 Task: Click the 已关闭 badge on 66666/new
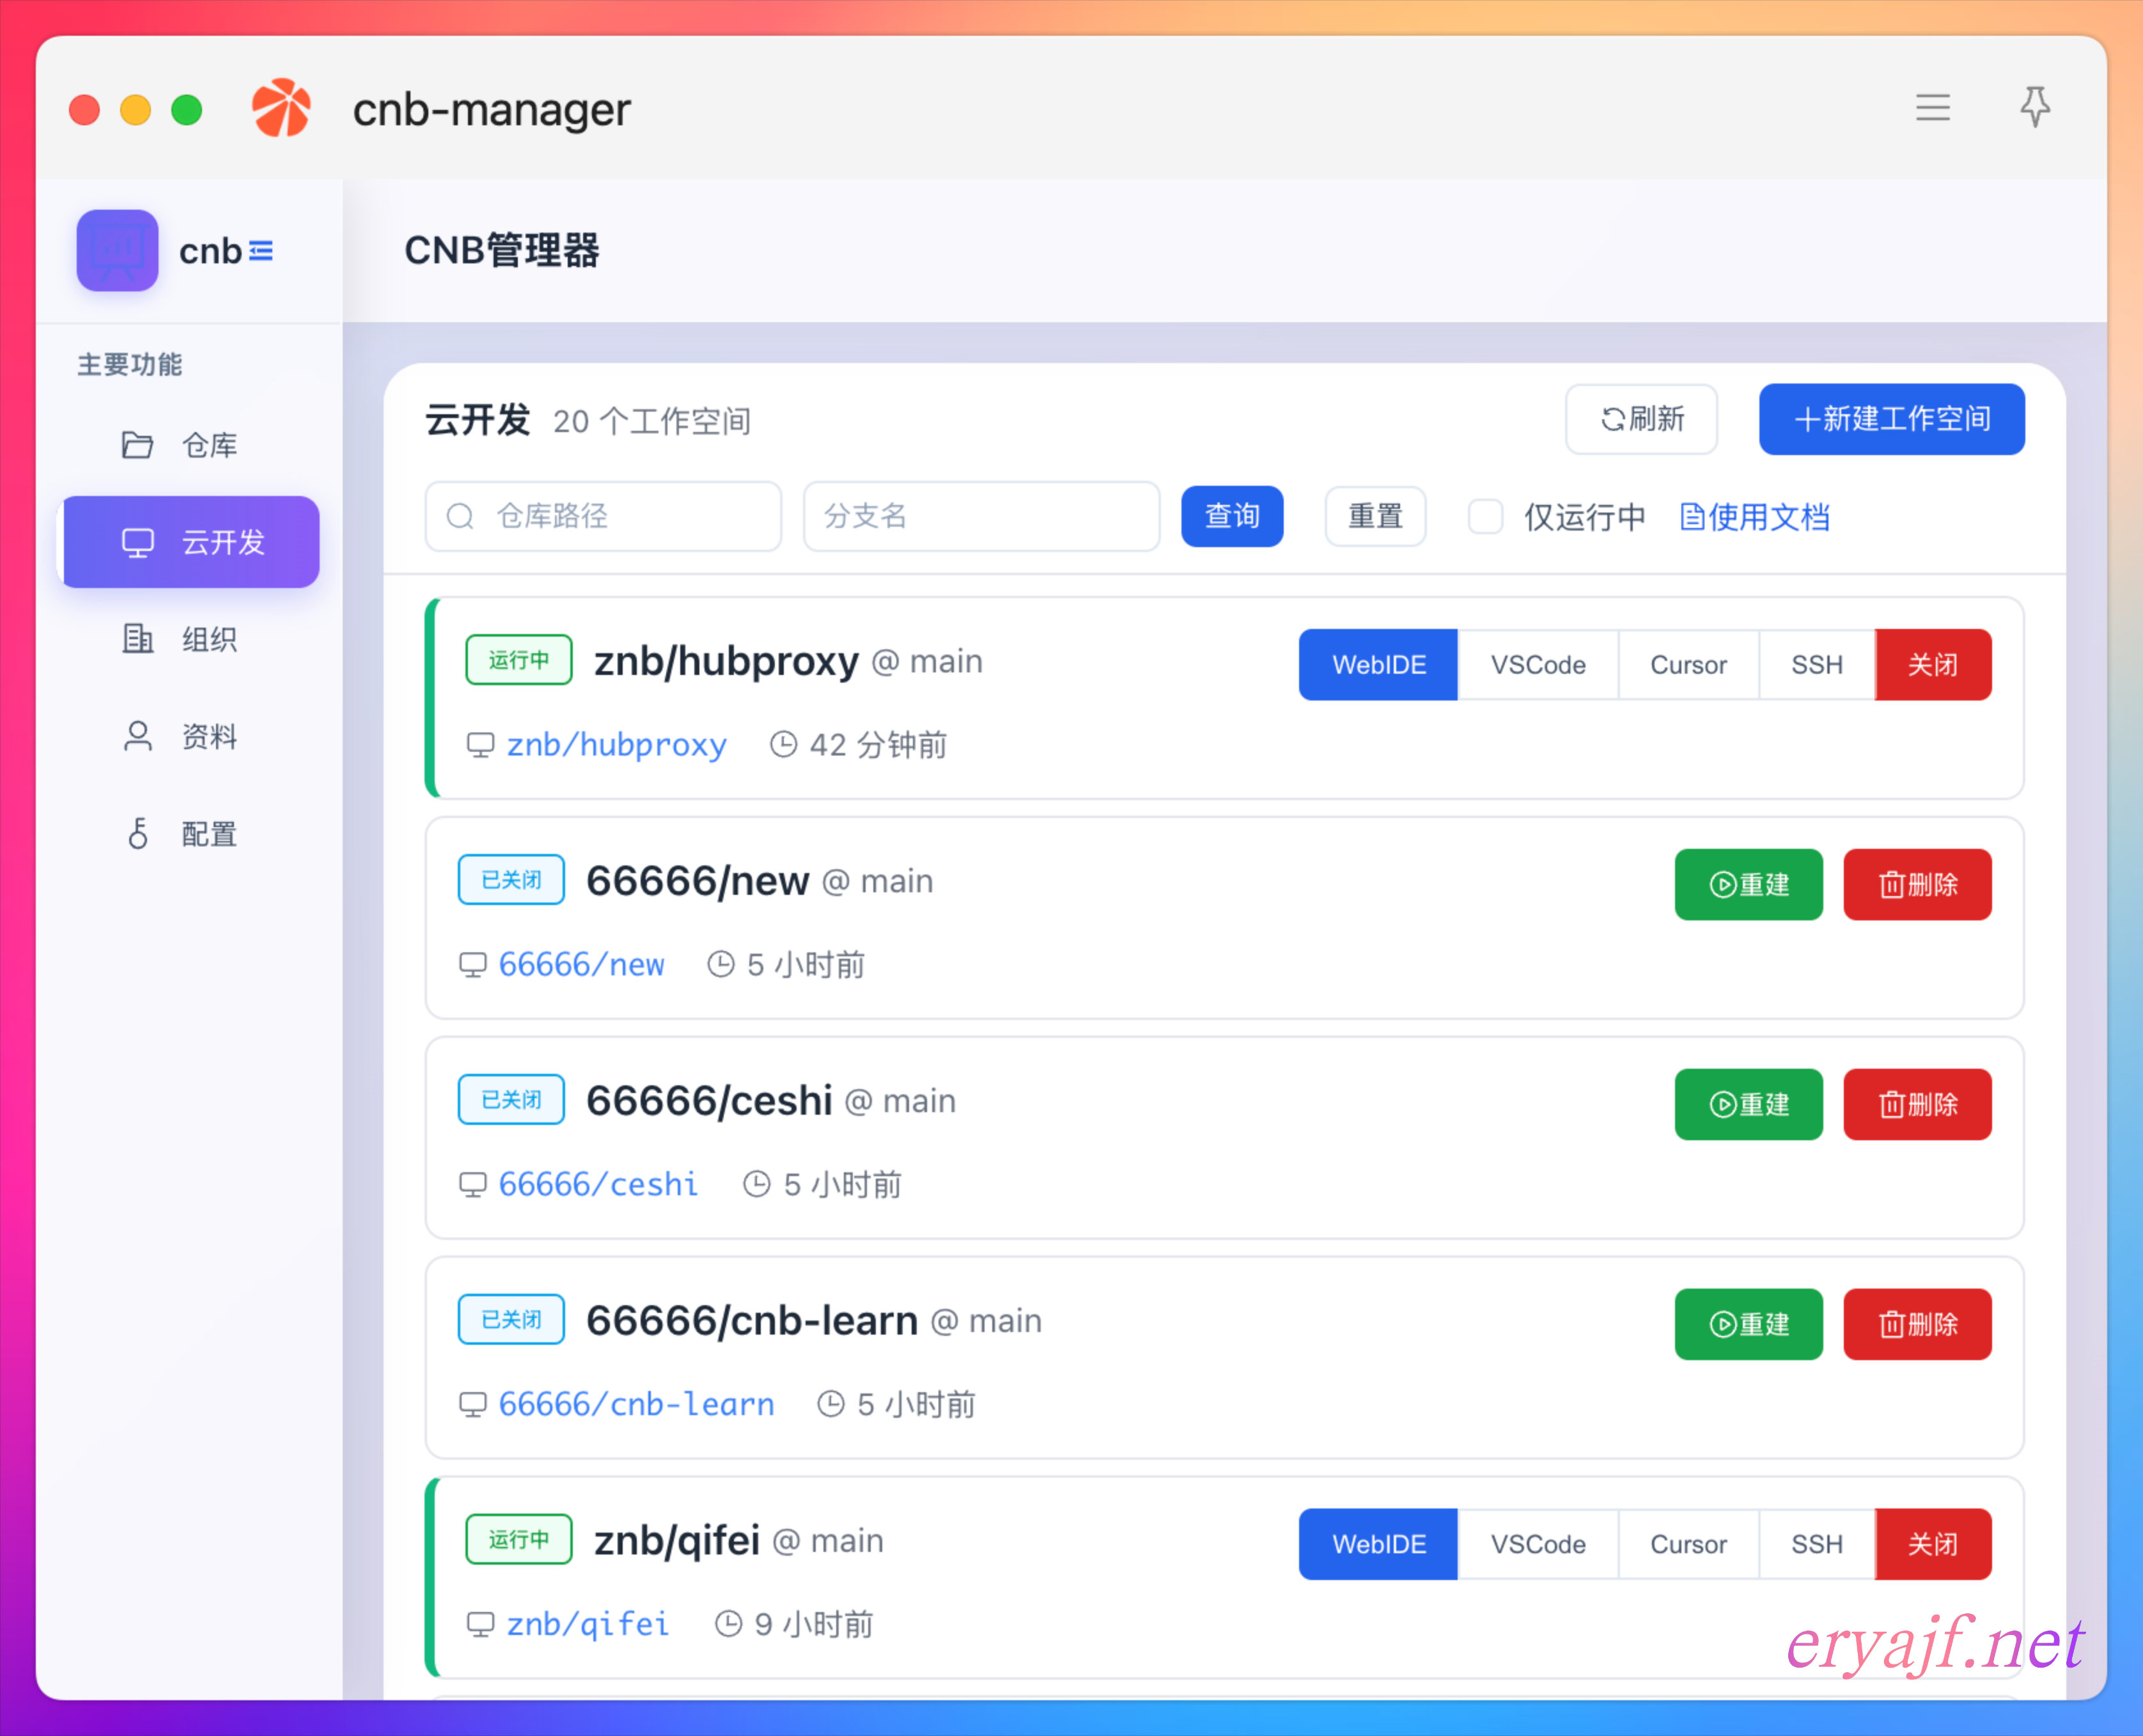coord(511,880)
